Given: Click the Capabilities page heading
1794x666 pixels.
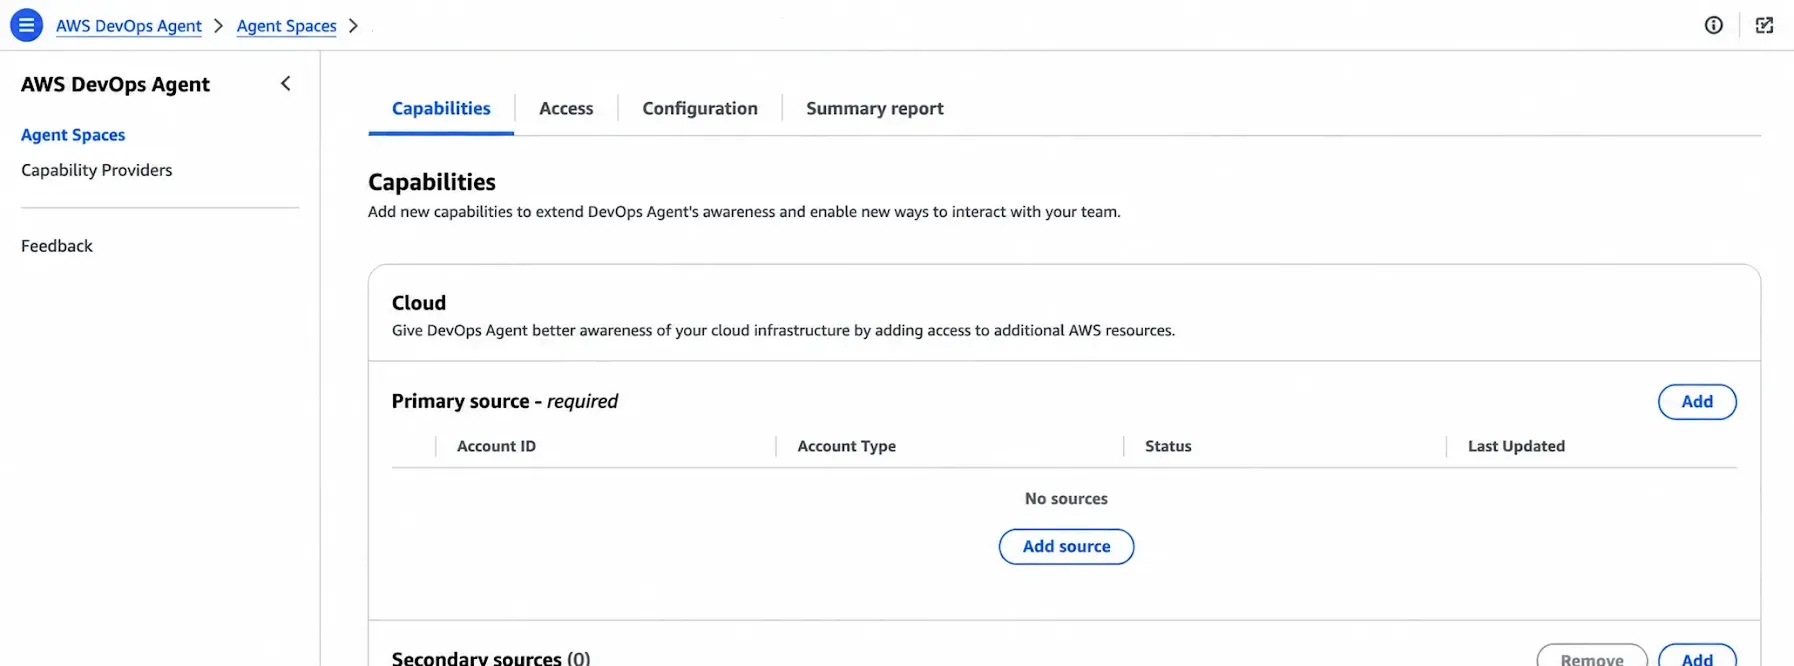Looking at the screenshot, I should pos(432,182).
